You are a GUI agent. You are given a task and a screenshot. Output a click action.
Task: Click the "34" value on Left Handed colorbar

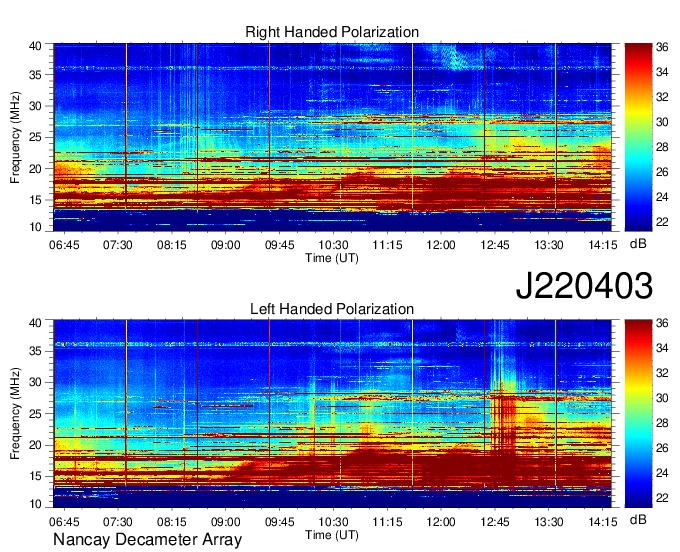tap(662, 348)
